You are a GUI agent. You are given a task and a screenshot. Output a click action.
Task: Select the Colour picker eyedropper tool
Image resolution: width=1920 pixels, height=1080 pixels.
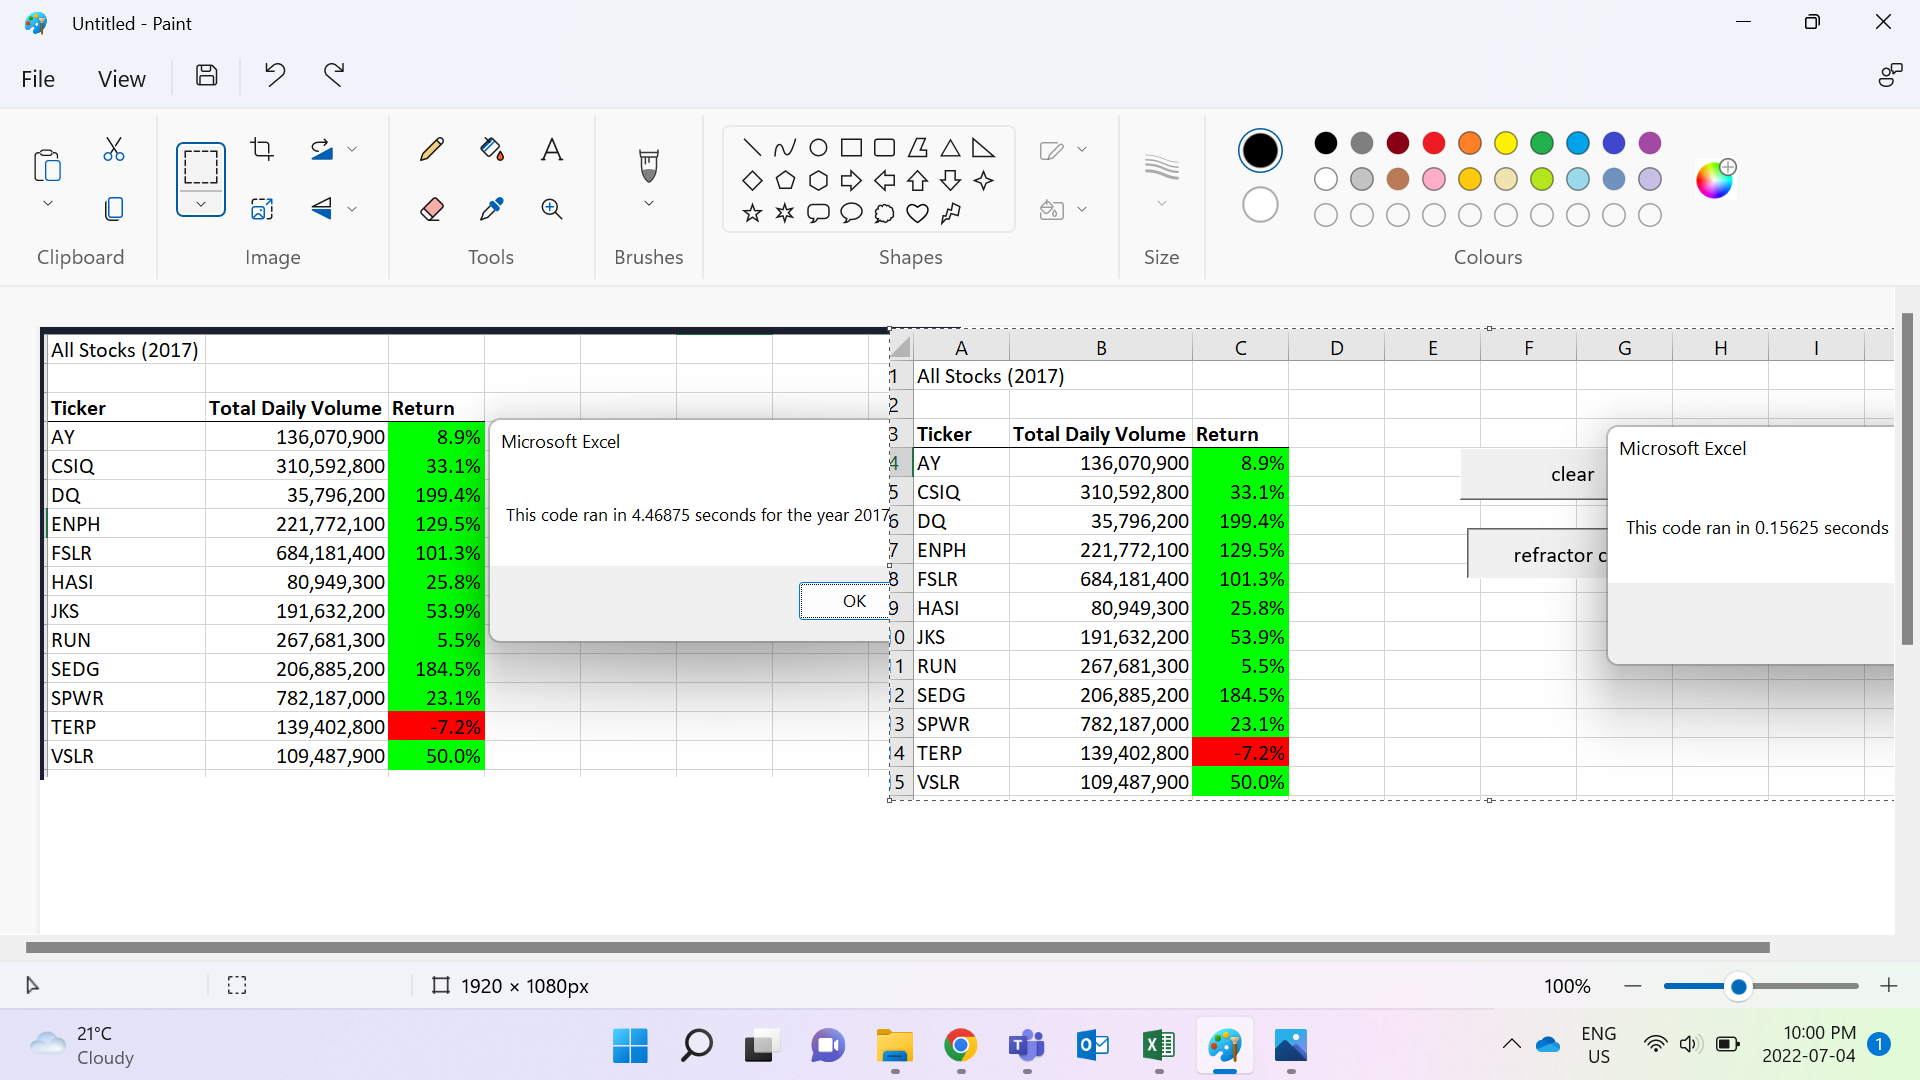pos(491,208)
